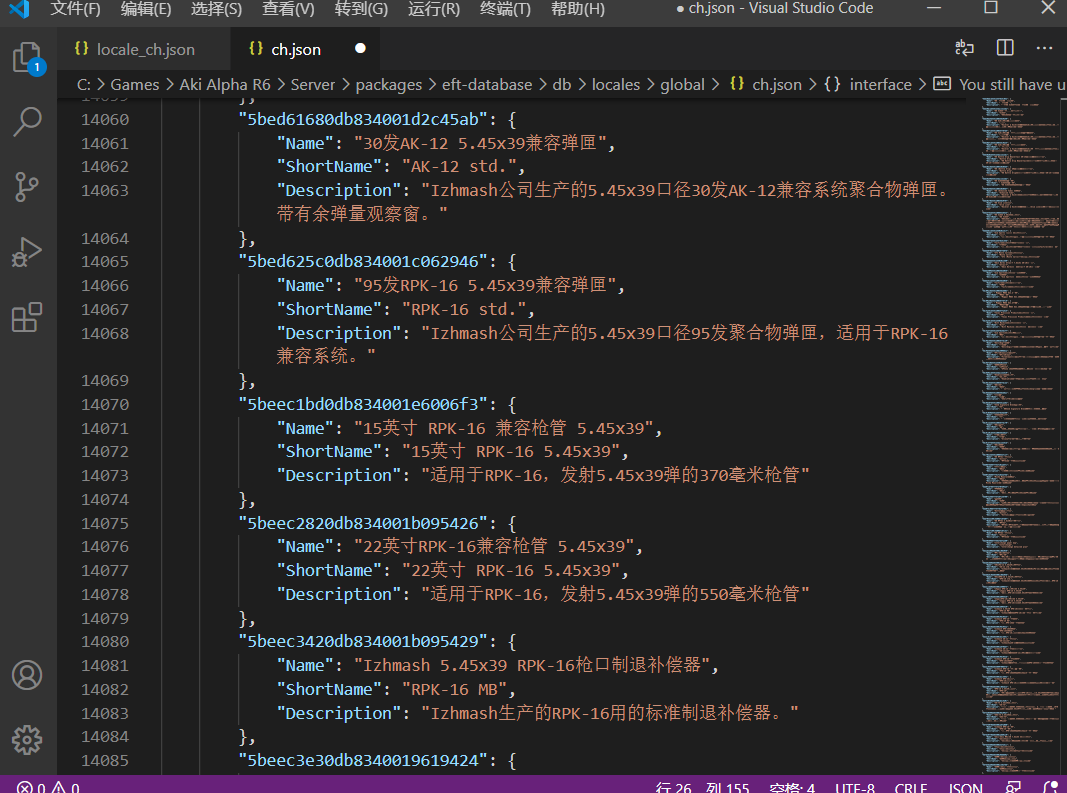Click the compare changes icon in editor toolbar

click(964, 48)
